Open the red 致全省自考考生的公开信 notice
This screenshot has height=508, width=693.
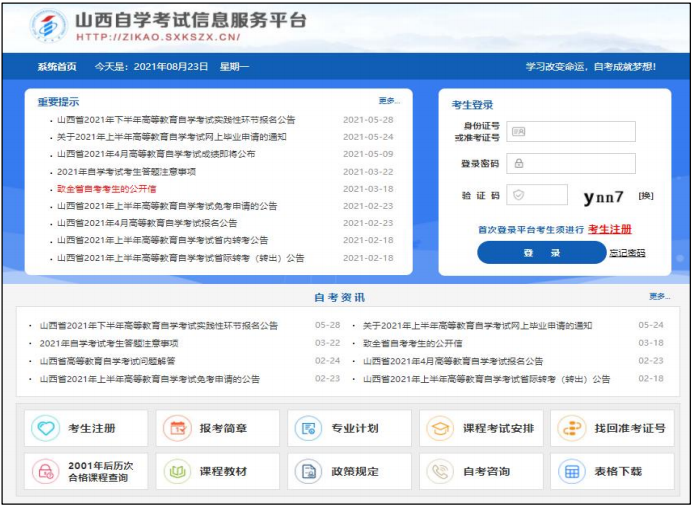[106, 188]
